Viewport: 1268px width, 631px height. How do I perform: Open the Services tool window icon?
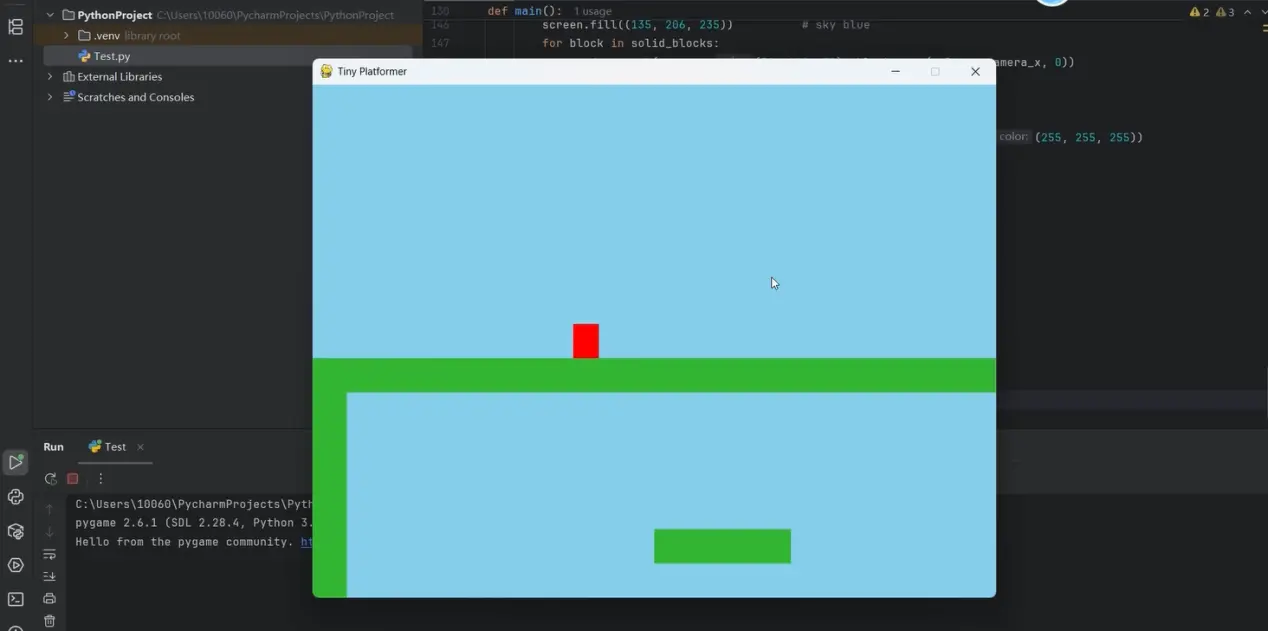pyautogui.click(x=15, y=565)
